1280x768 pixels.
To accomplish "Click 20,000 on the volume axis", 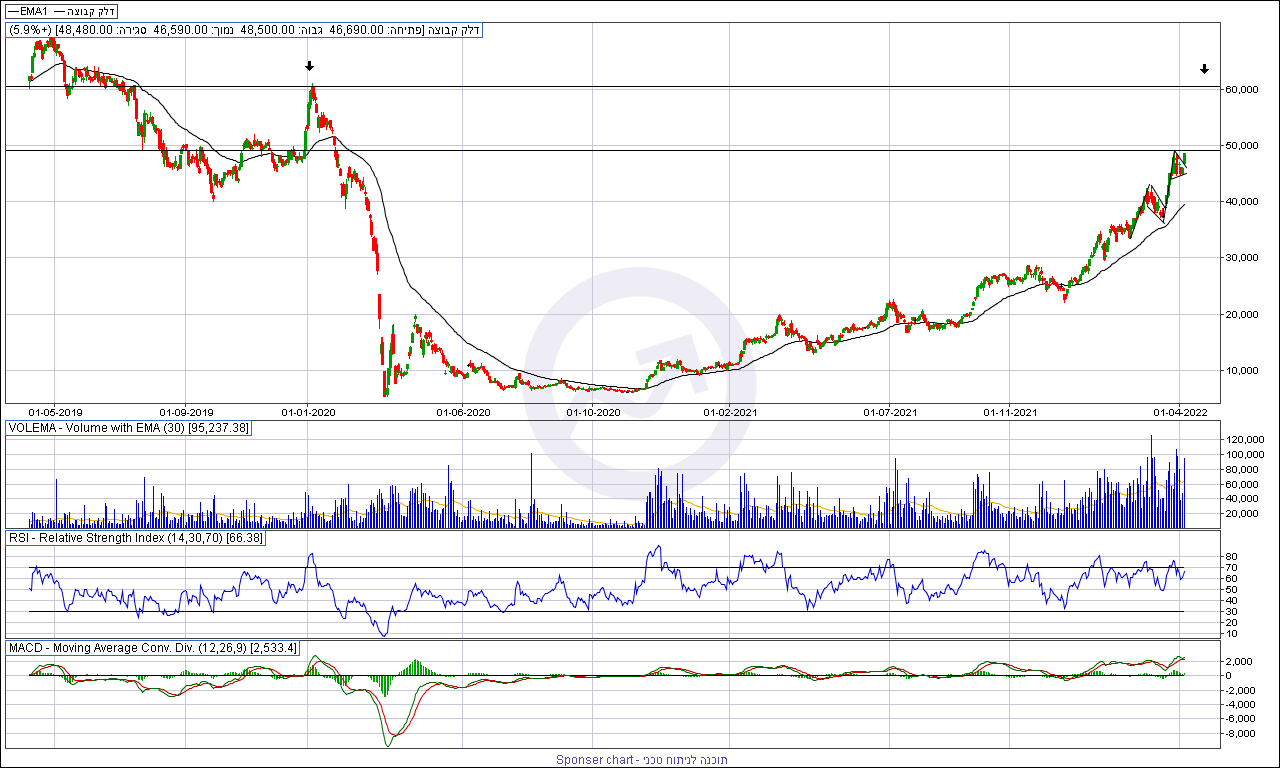I will (1242, 514).
